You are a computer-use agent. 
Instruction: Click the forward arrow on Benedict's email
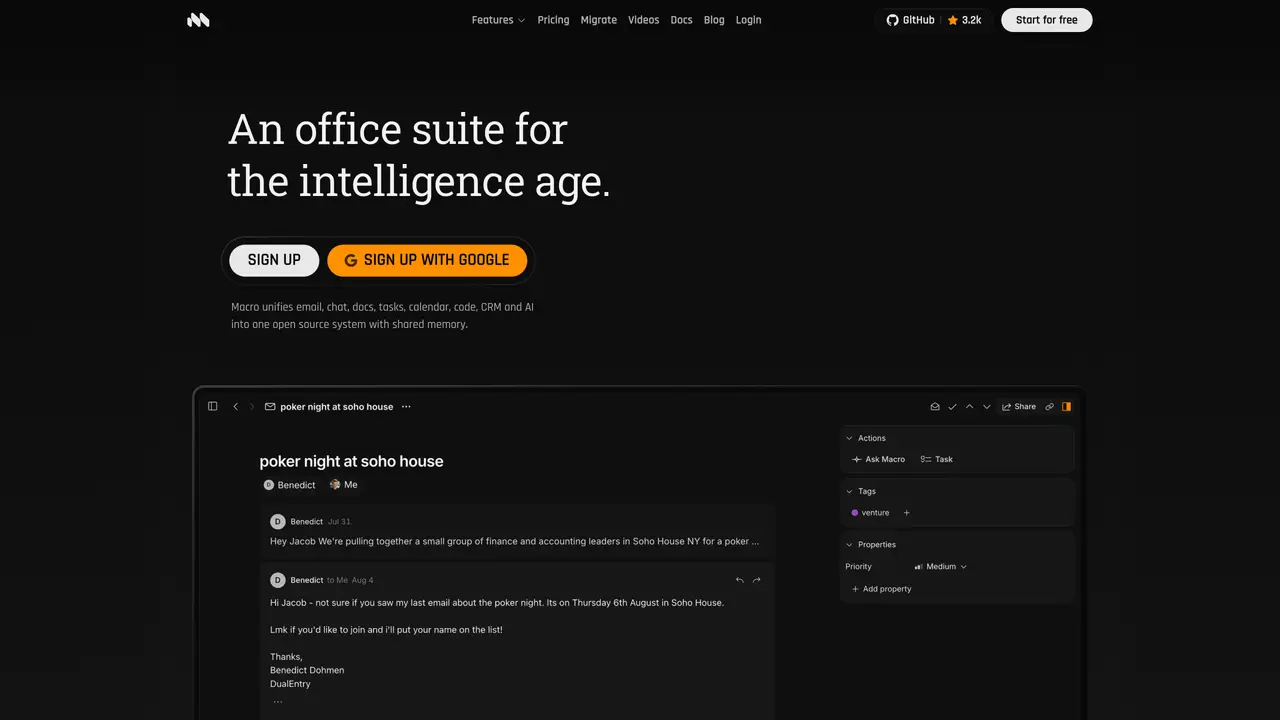(757, 580)
